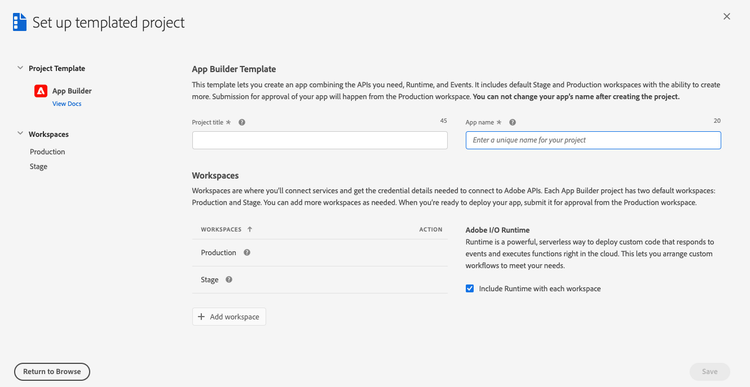
Task: Focus the Project title input field
Action: tap(320, 141)
